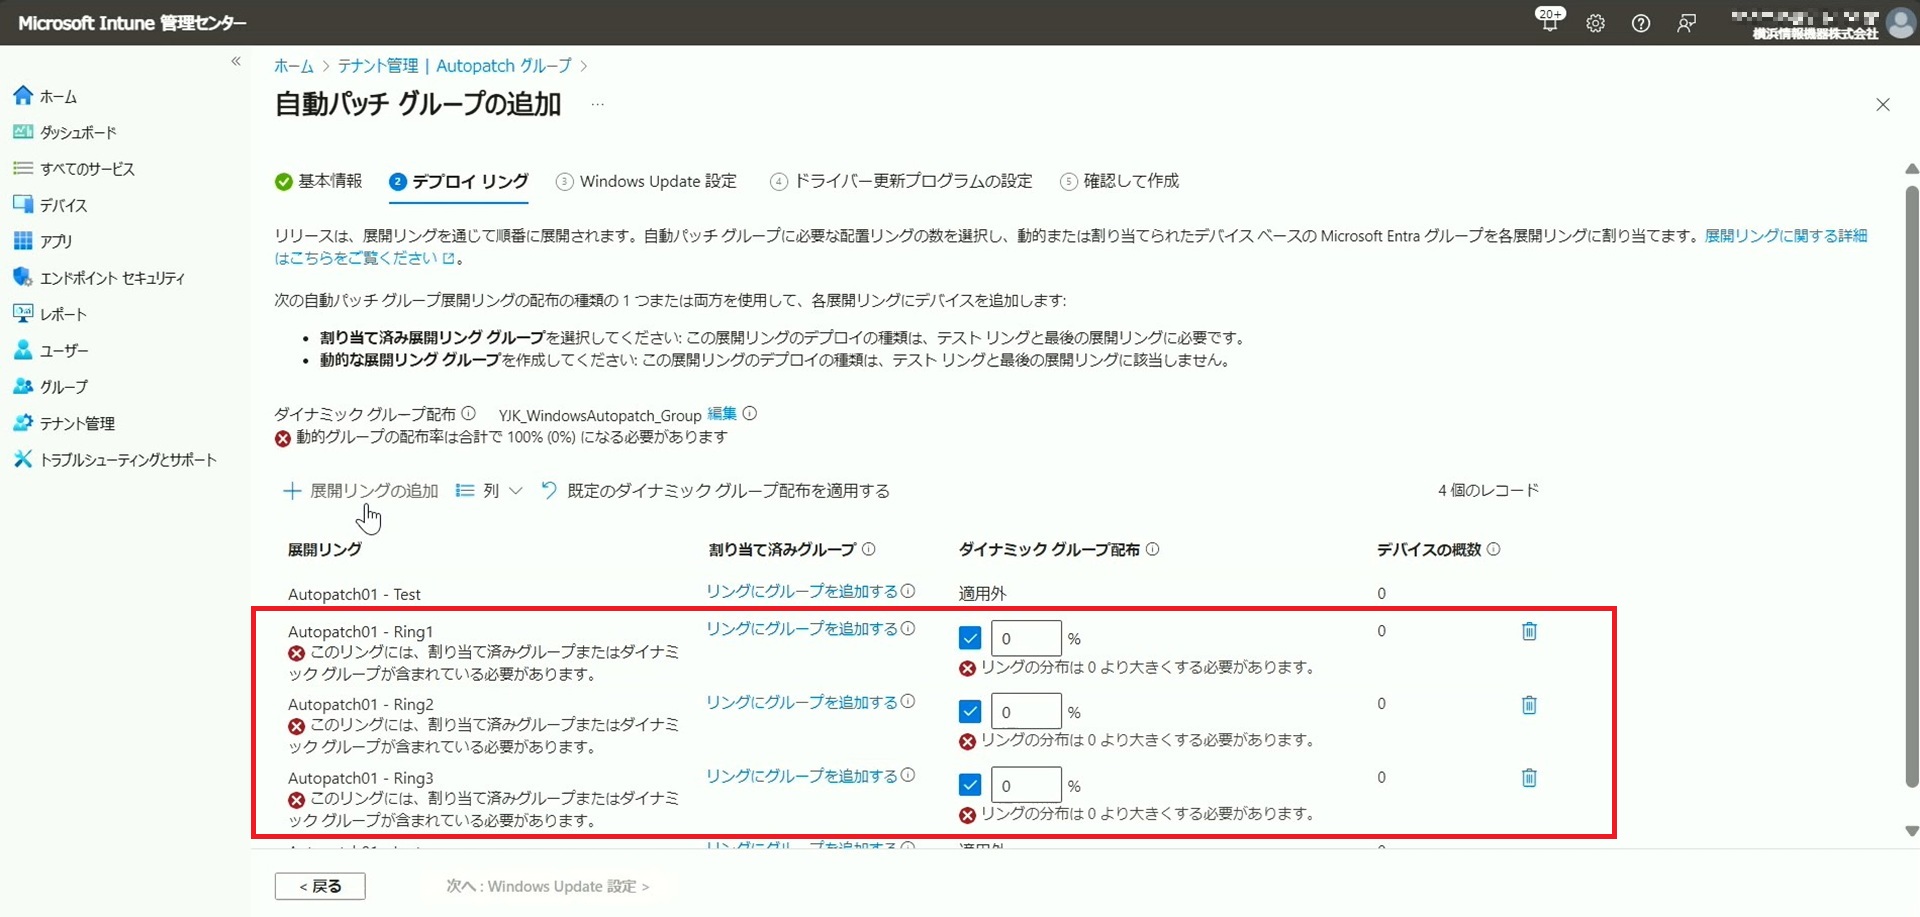Click the scrollbar down arrow
This screenshot has width=1920, height=917.
point(1912,831)
